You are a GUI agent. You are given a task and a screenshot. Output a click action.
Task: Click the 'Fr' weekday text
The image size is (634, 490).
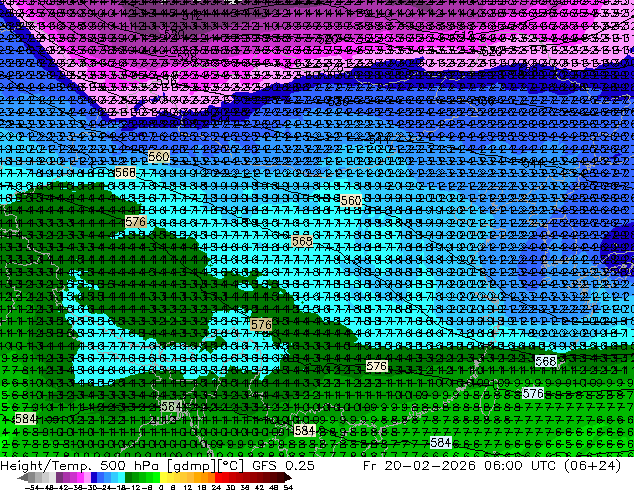(370, 466)
